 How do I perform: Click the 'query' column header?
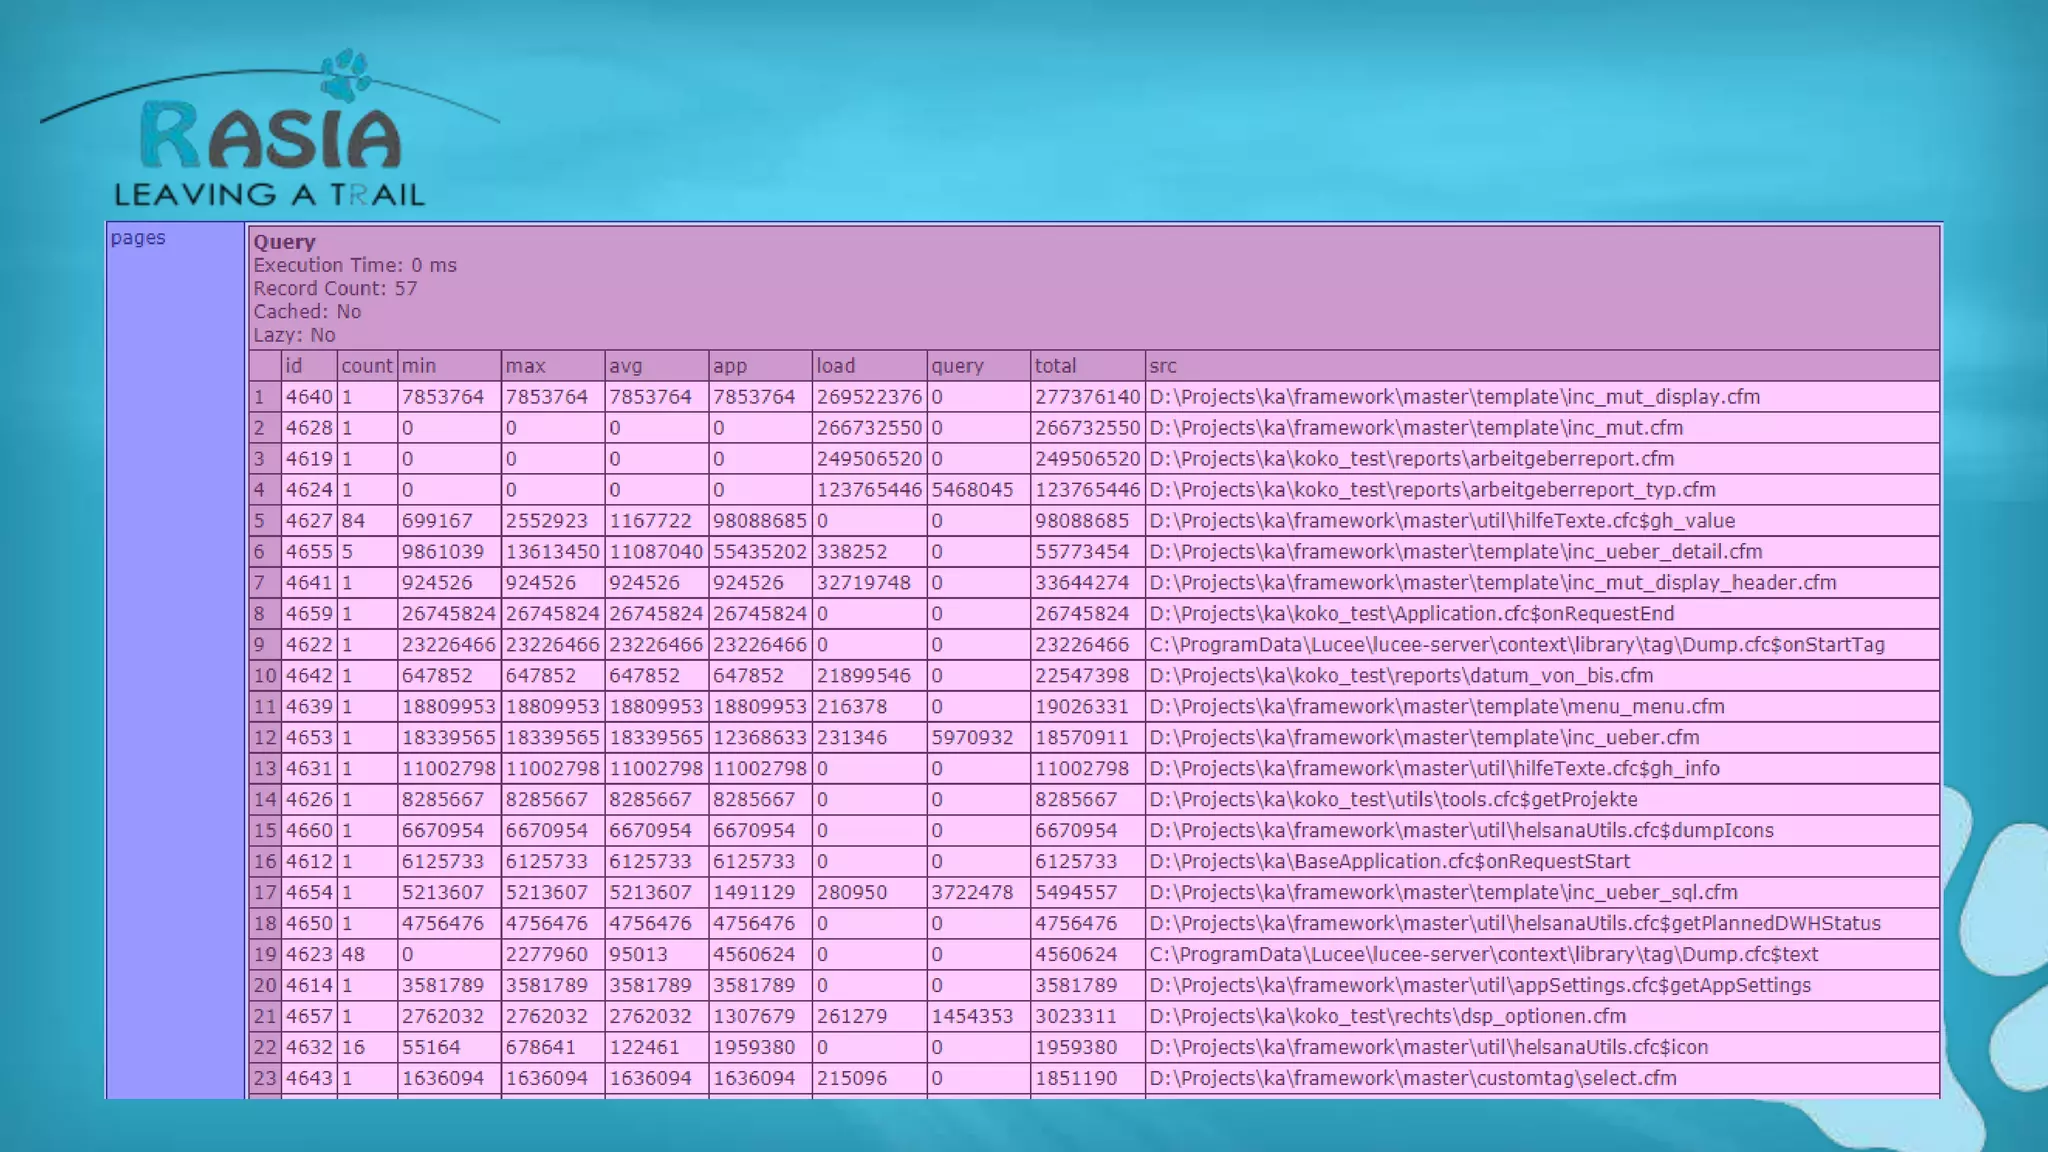pyautogui.click(x=957, y=366)
